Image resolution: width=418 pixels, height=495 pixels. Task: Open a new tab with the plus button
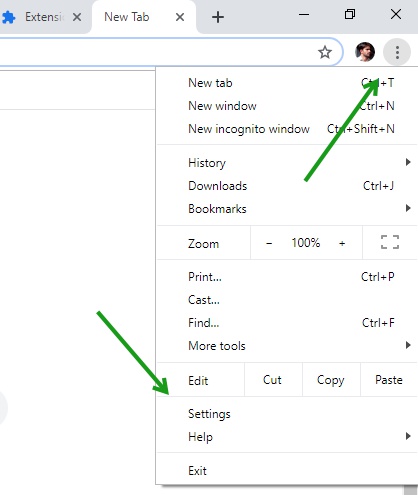[218, 17]
